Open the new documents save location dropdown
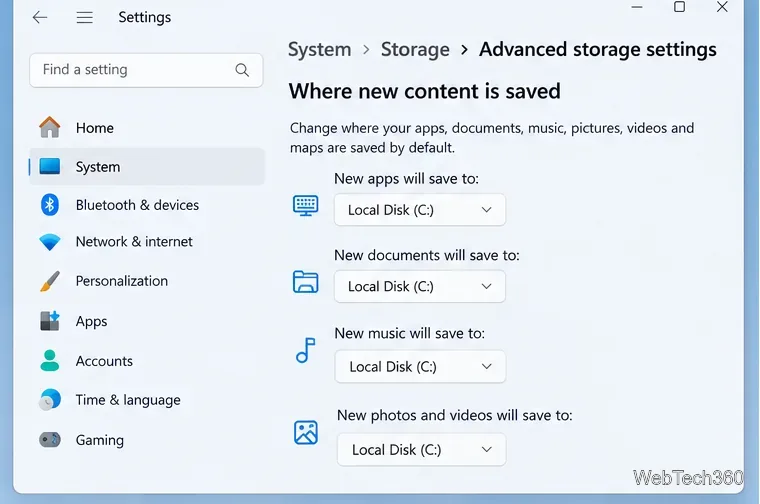 pyautogui.click(x=420, y=286)
